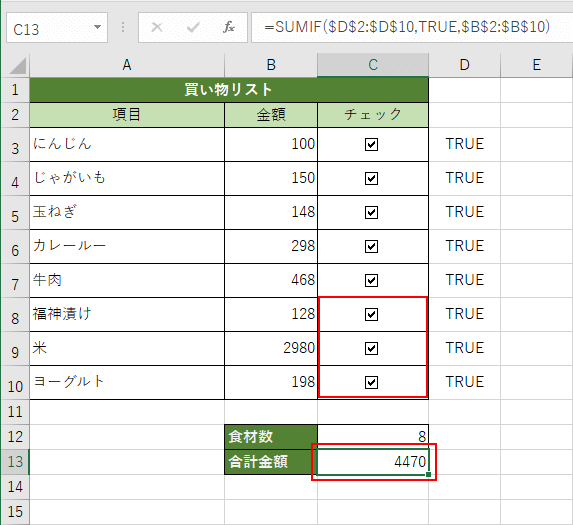Select the 玉ねぎ cell

pos(127,213)
